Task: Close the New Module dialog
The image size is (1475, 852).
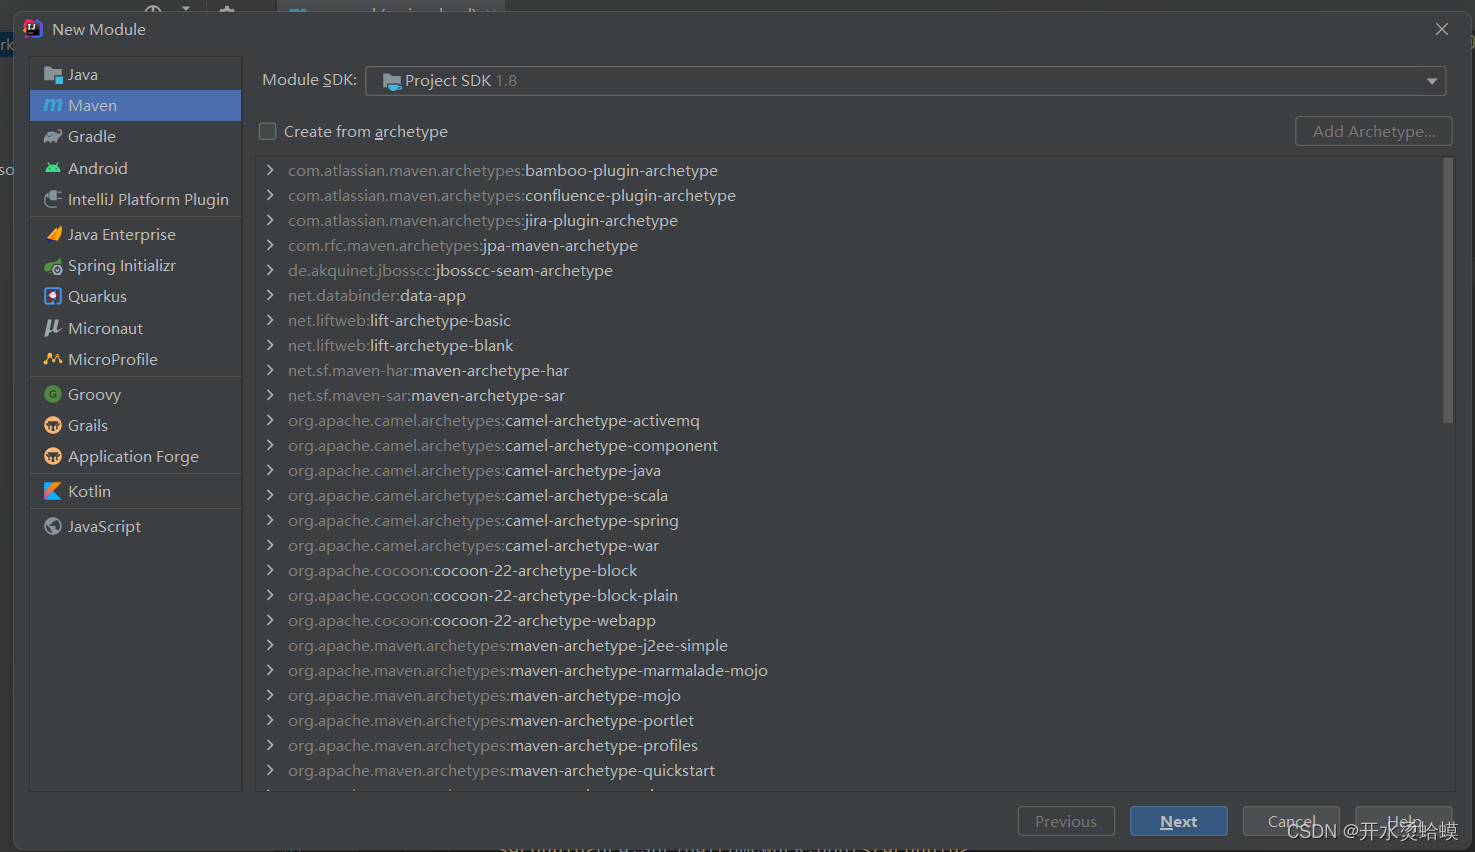Action: click(x=1442, y=29)
